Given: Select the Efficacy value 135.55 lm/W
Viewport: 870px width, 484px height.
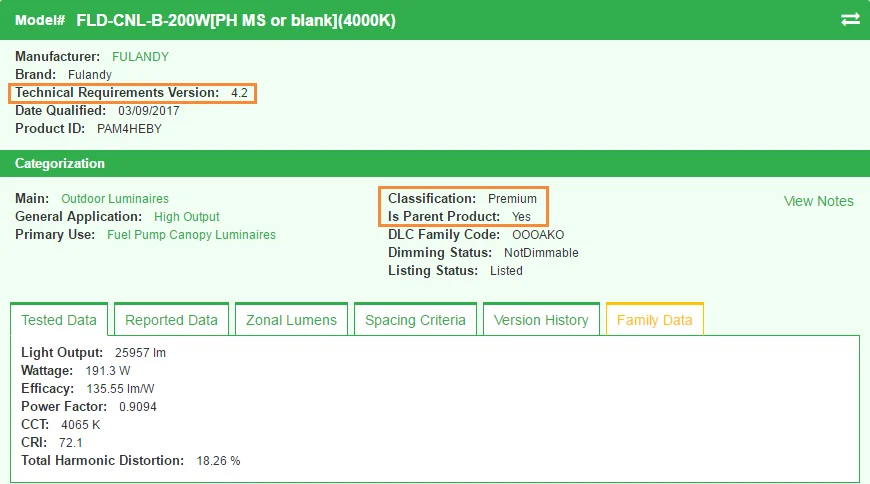Looking at the screenshot, I should click(120, 389).
